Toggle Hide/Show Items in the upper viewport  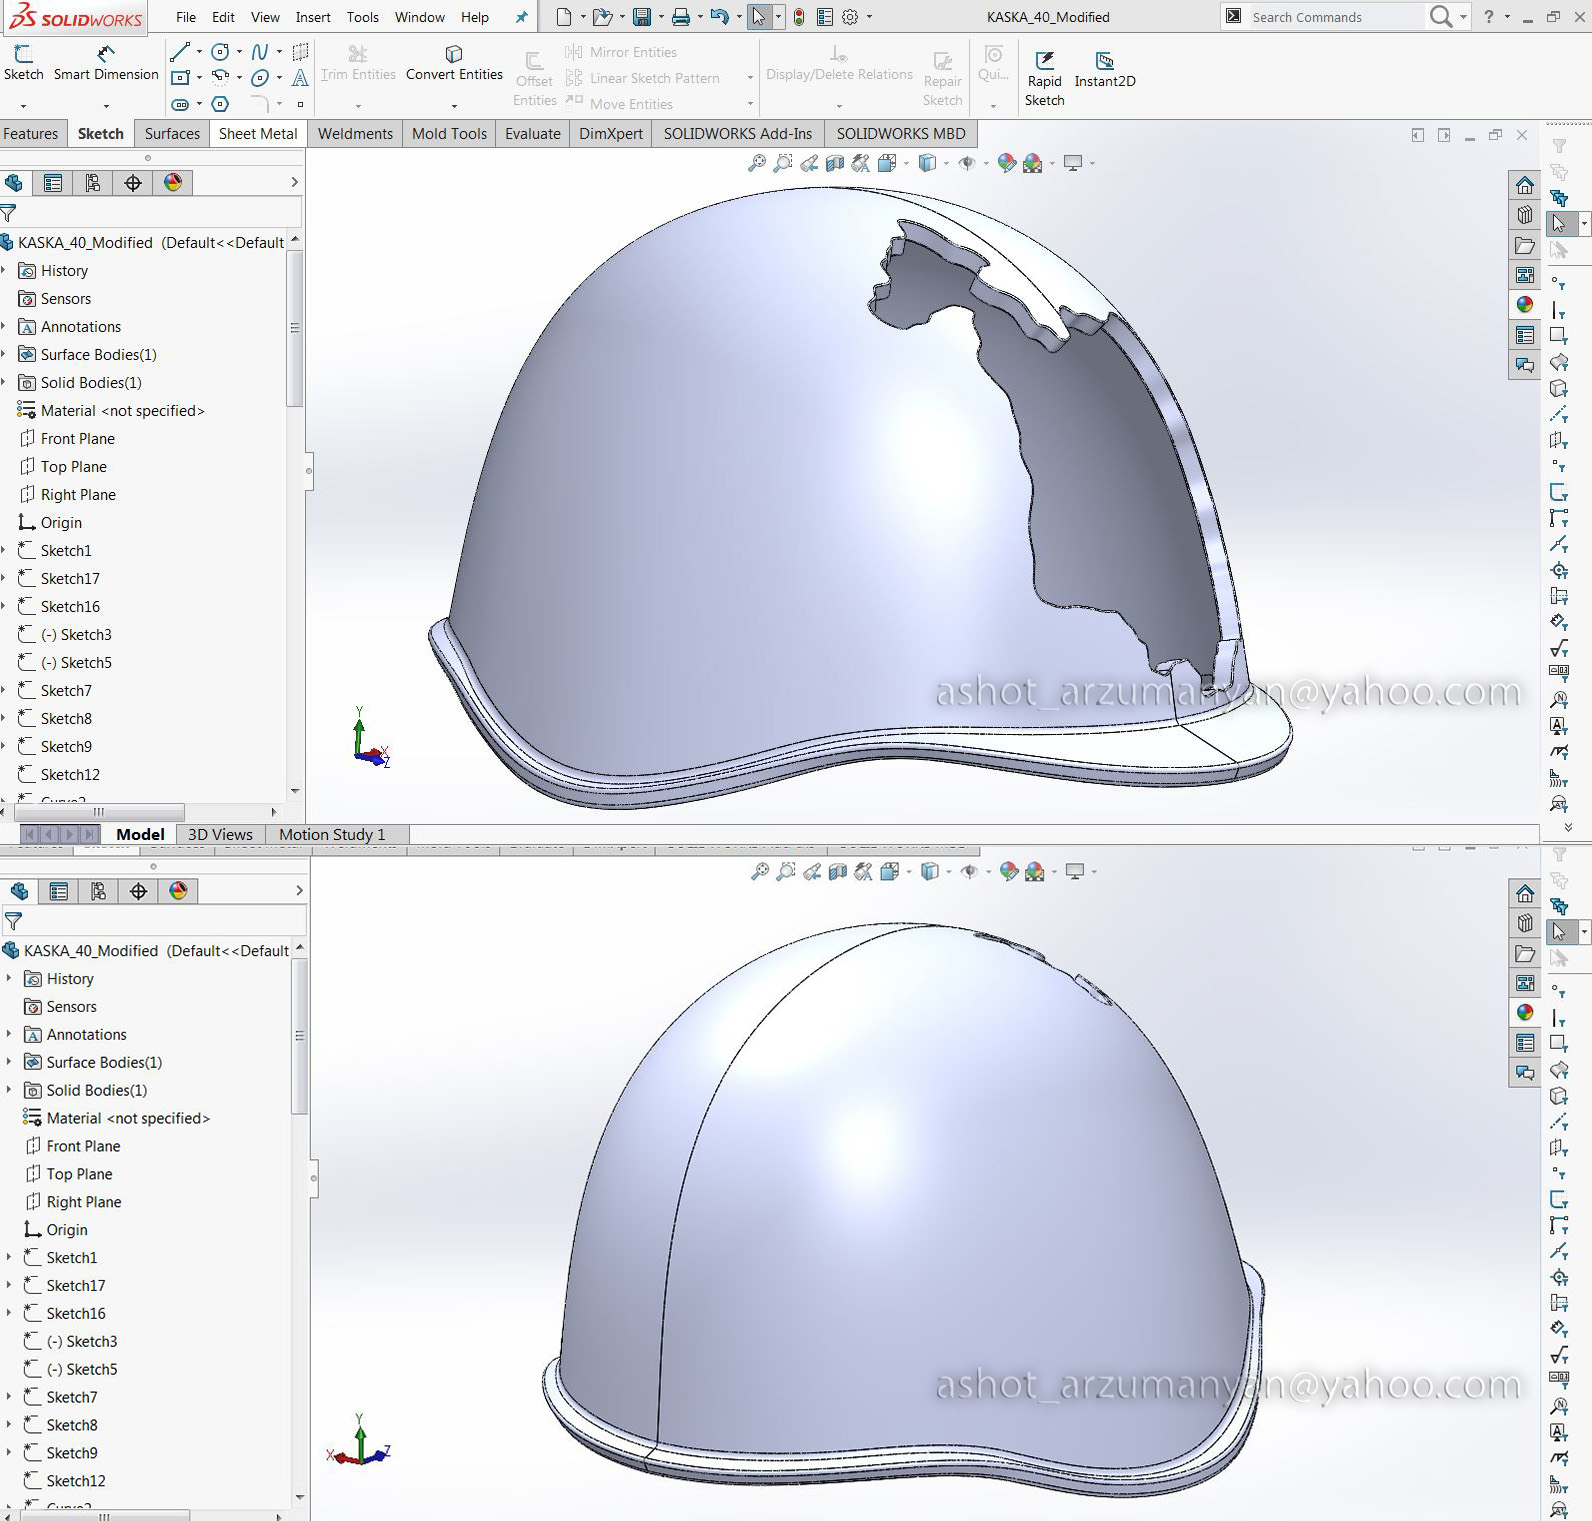(967, 163)
